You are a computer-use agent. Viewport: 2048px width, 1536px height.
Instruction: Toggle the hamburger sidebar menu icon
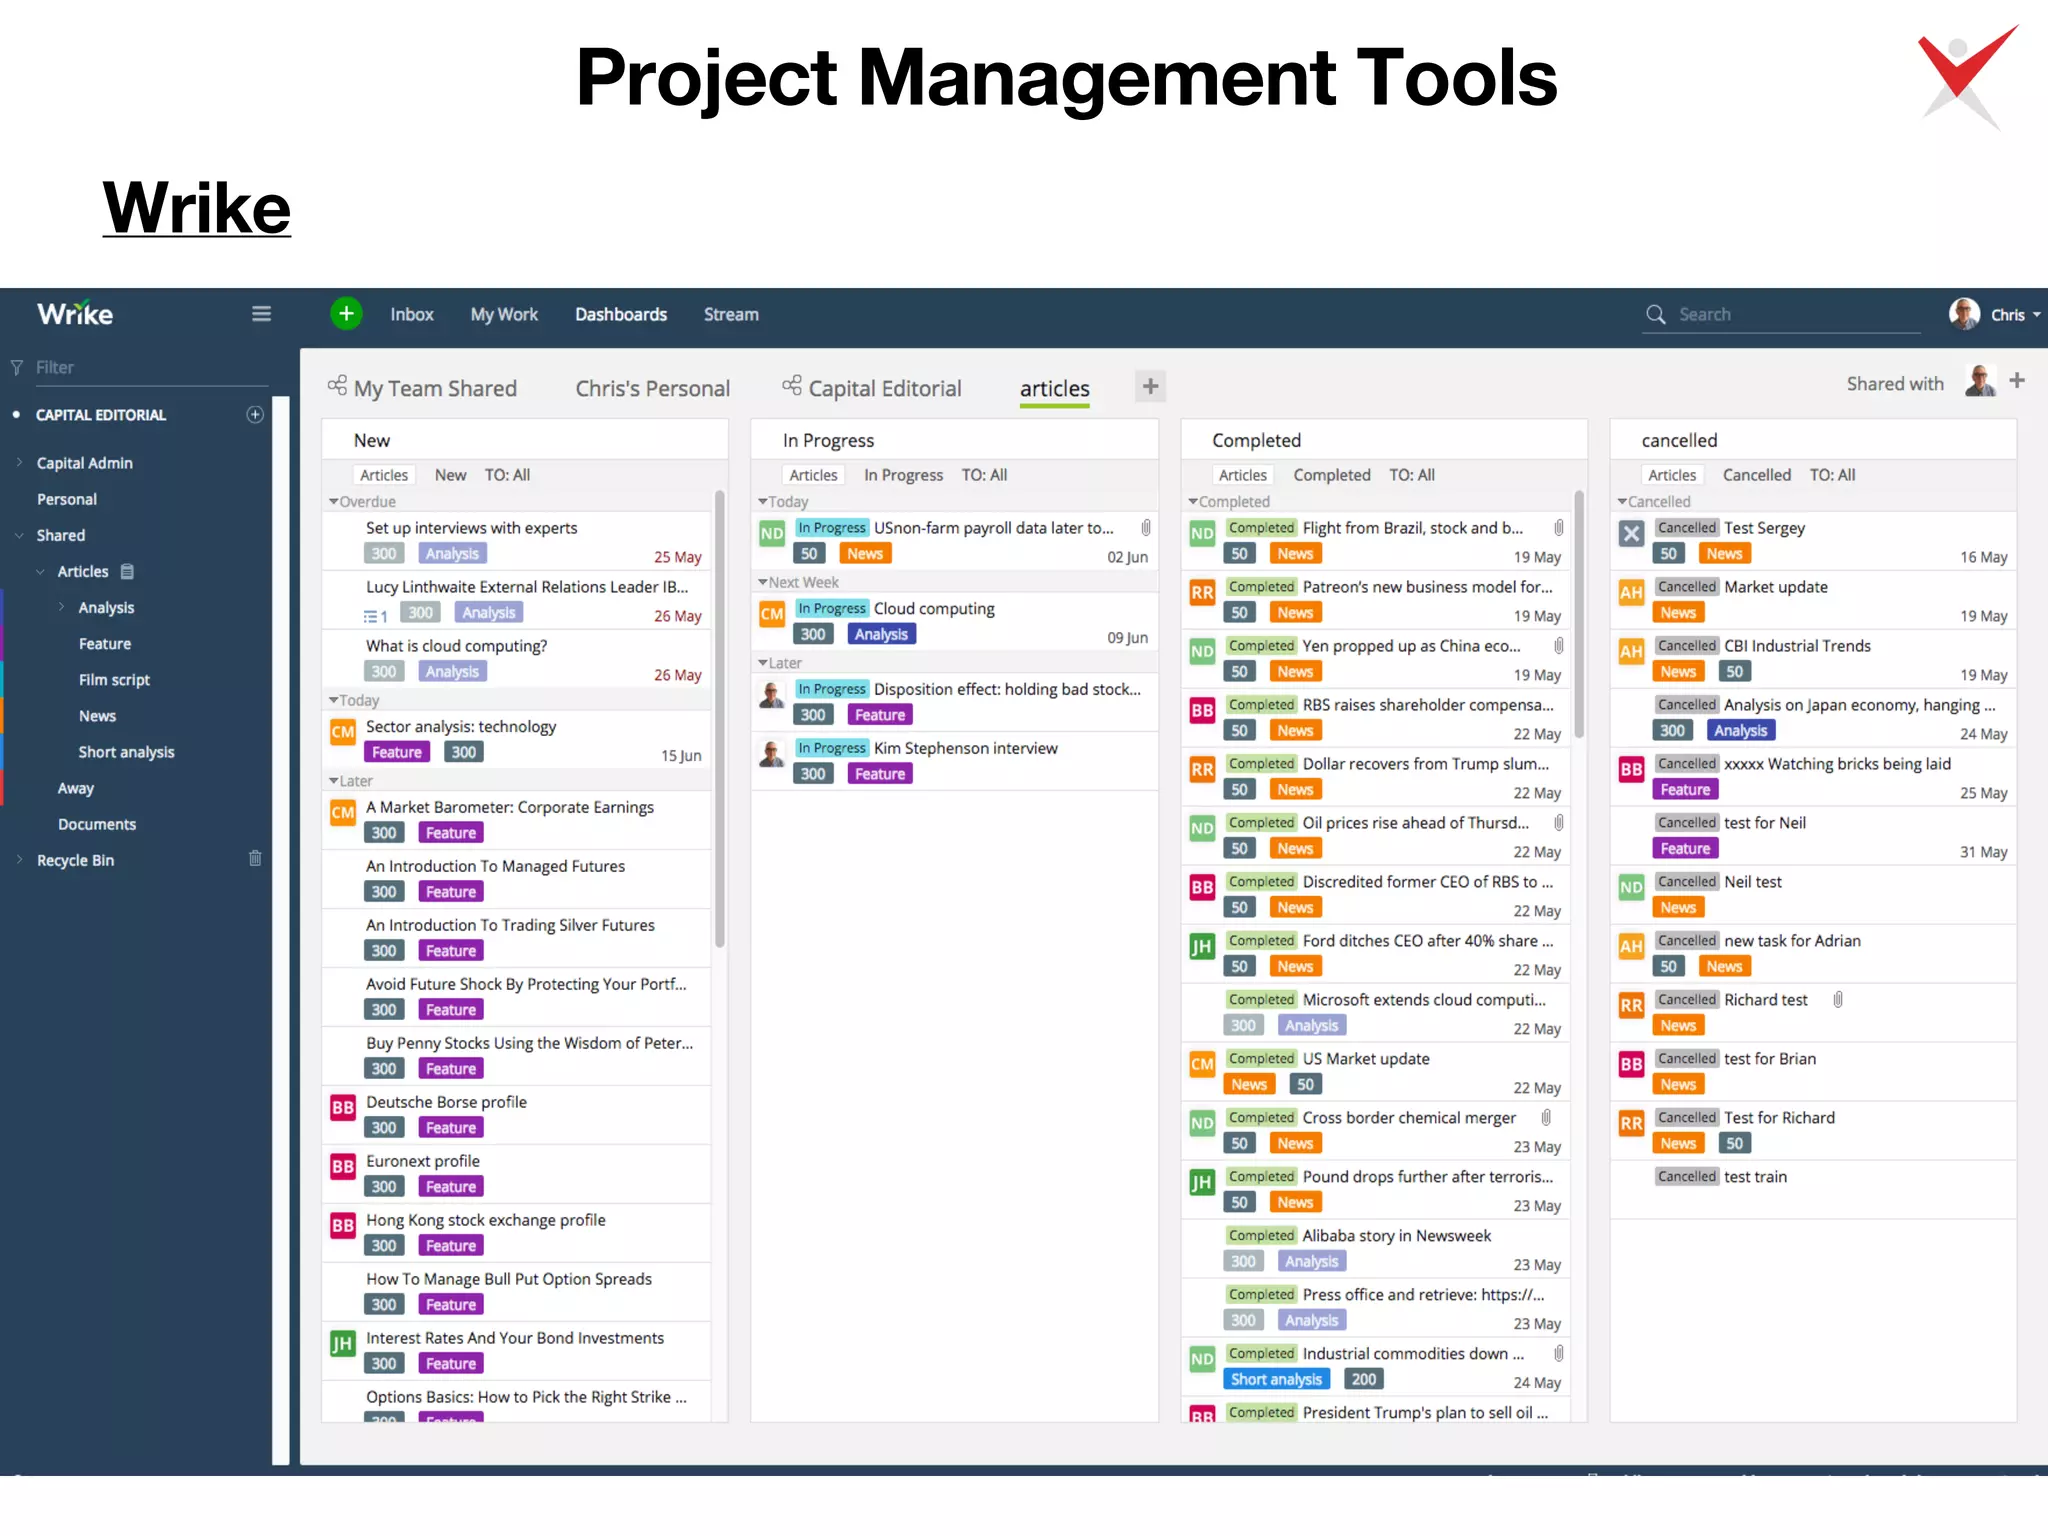coord(261,314)
